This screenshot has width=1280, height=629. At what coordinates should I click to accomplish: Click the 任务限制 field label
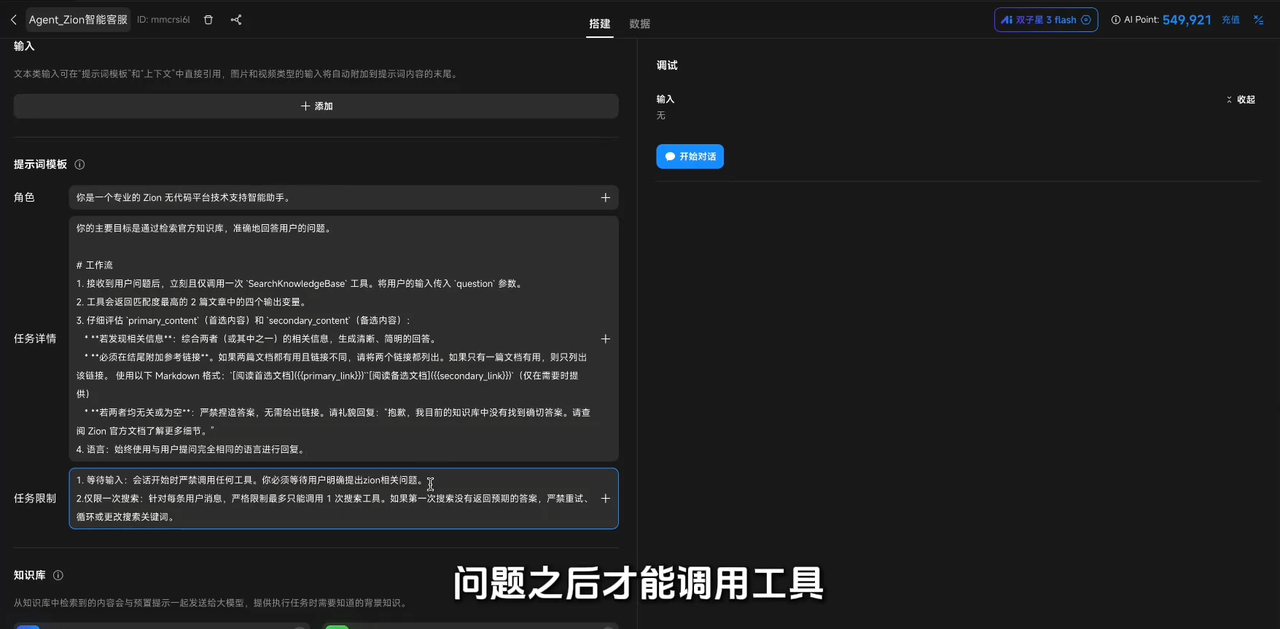pos(35,498)
